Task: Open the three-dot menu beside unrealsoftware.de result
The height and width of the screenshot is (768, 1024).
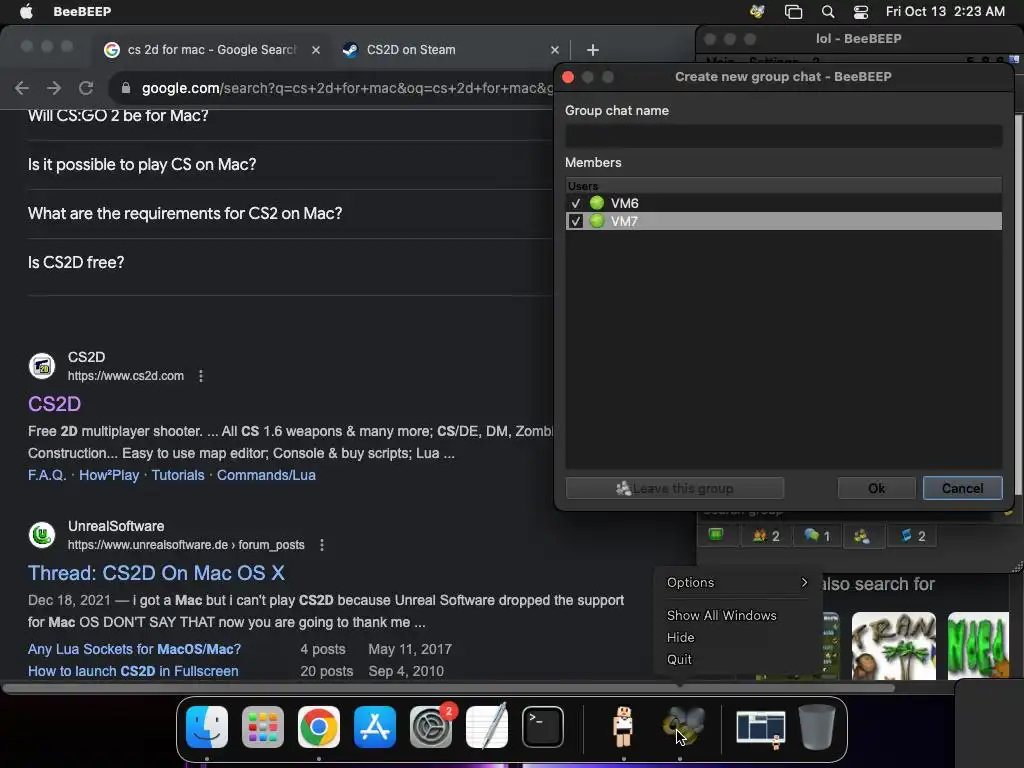Action: (322, 545)
